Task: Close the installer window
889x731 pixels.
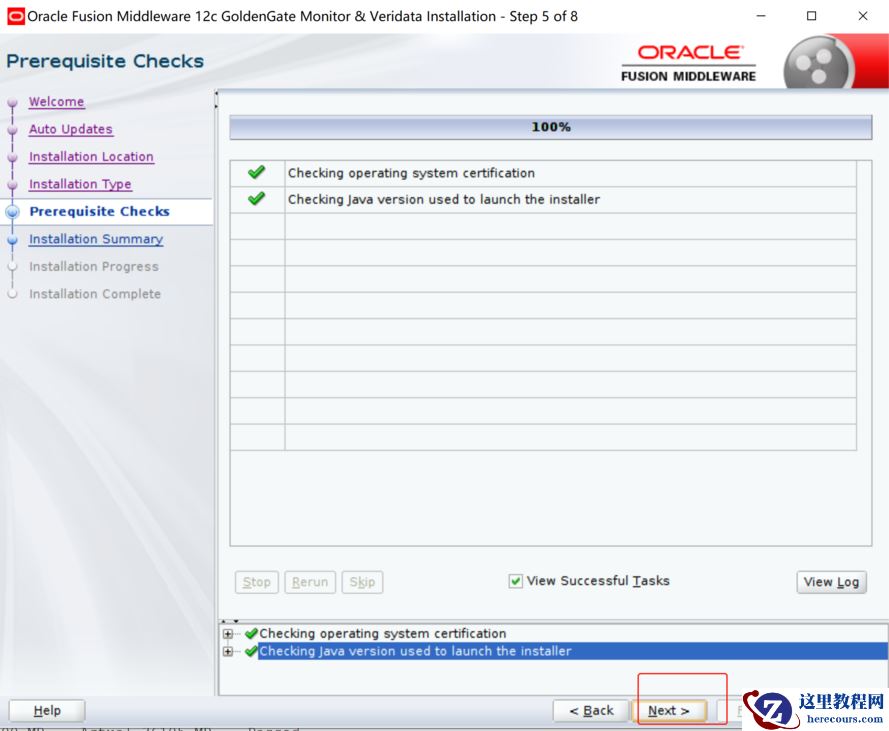Action: [x=863, y=16]
